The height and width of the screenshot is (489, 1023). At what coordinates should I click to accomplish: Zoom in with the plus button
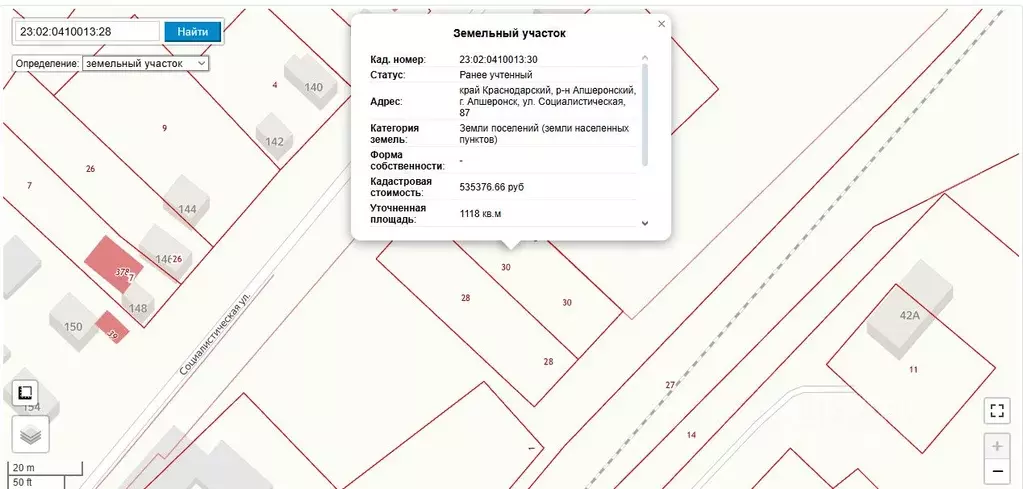[x=997, y=447]
